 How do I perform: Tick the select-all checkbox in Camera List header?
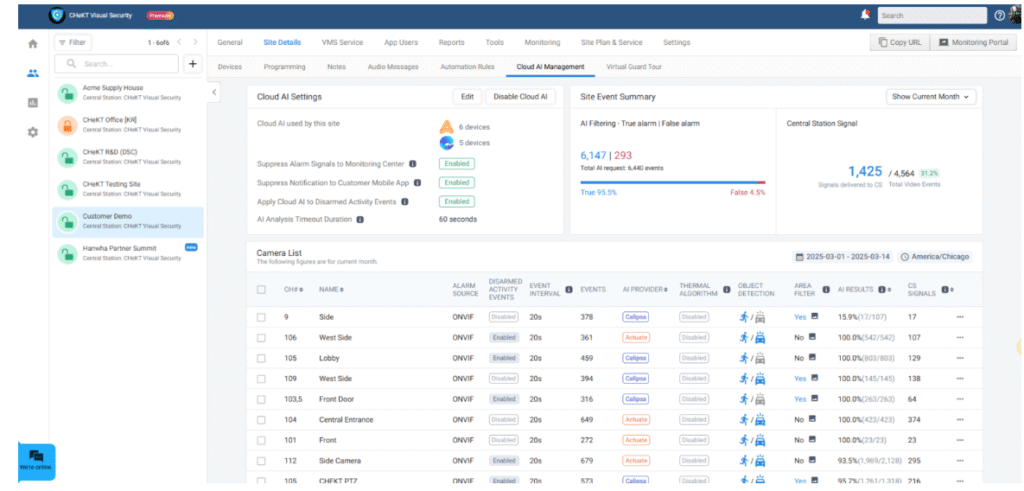coord(261,290)
